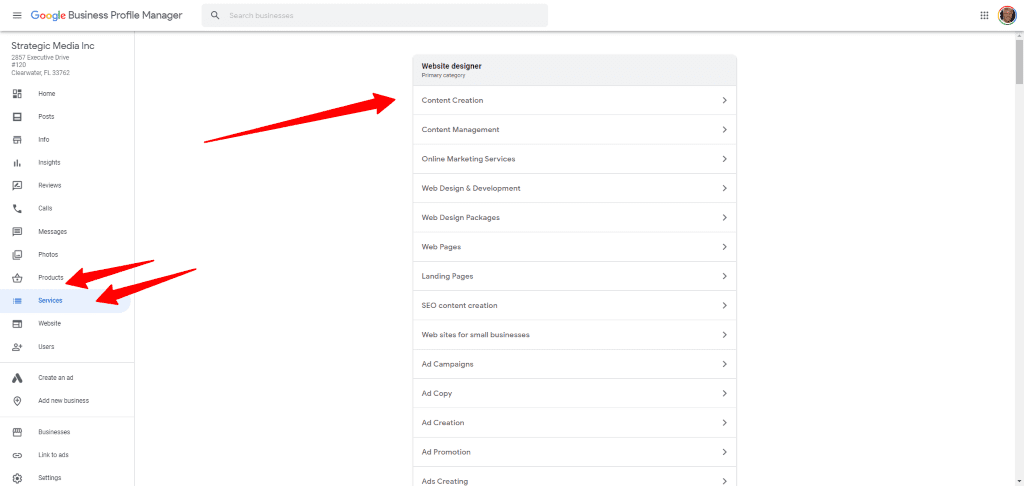
Task: Click the Photos gallery icon
Action: point(17,255)
